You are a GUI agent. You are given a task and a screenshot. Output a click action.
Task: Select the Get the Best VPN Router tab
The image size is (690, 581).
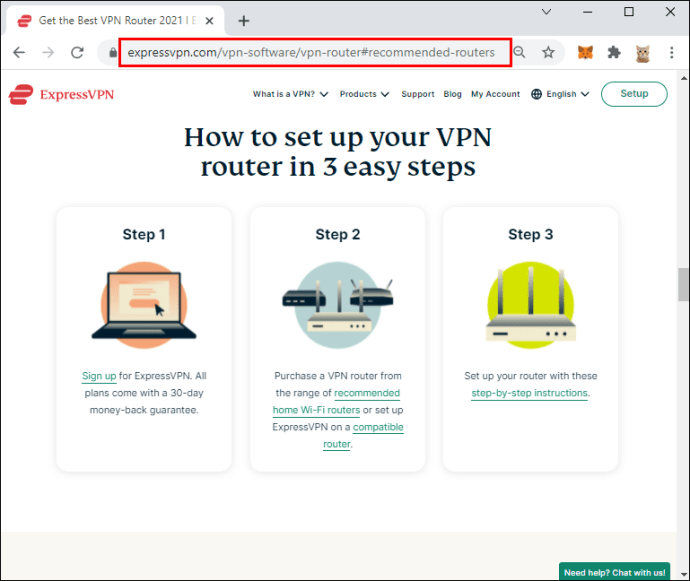115,21
